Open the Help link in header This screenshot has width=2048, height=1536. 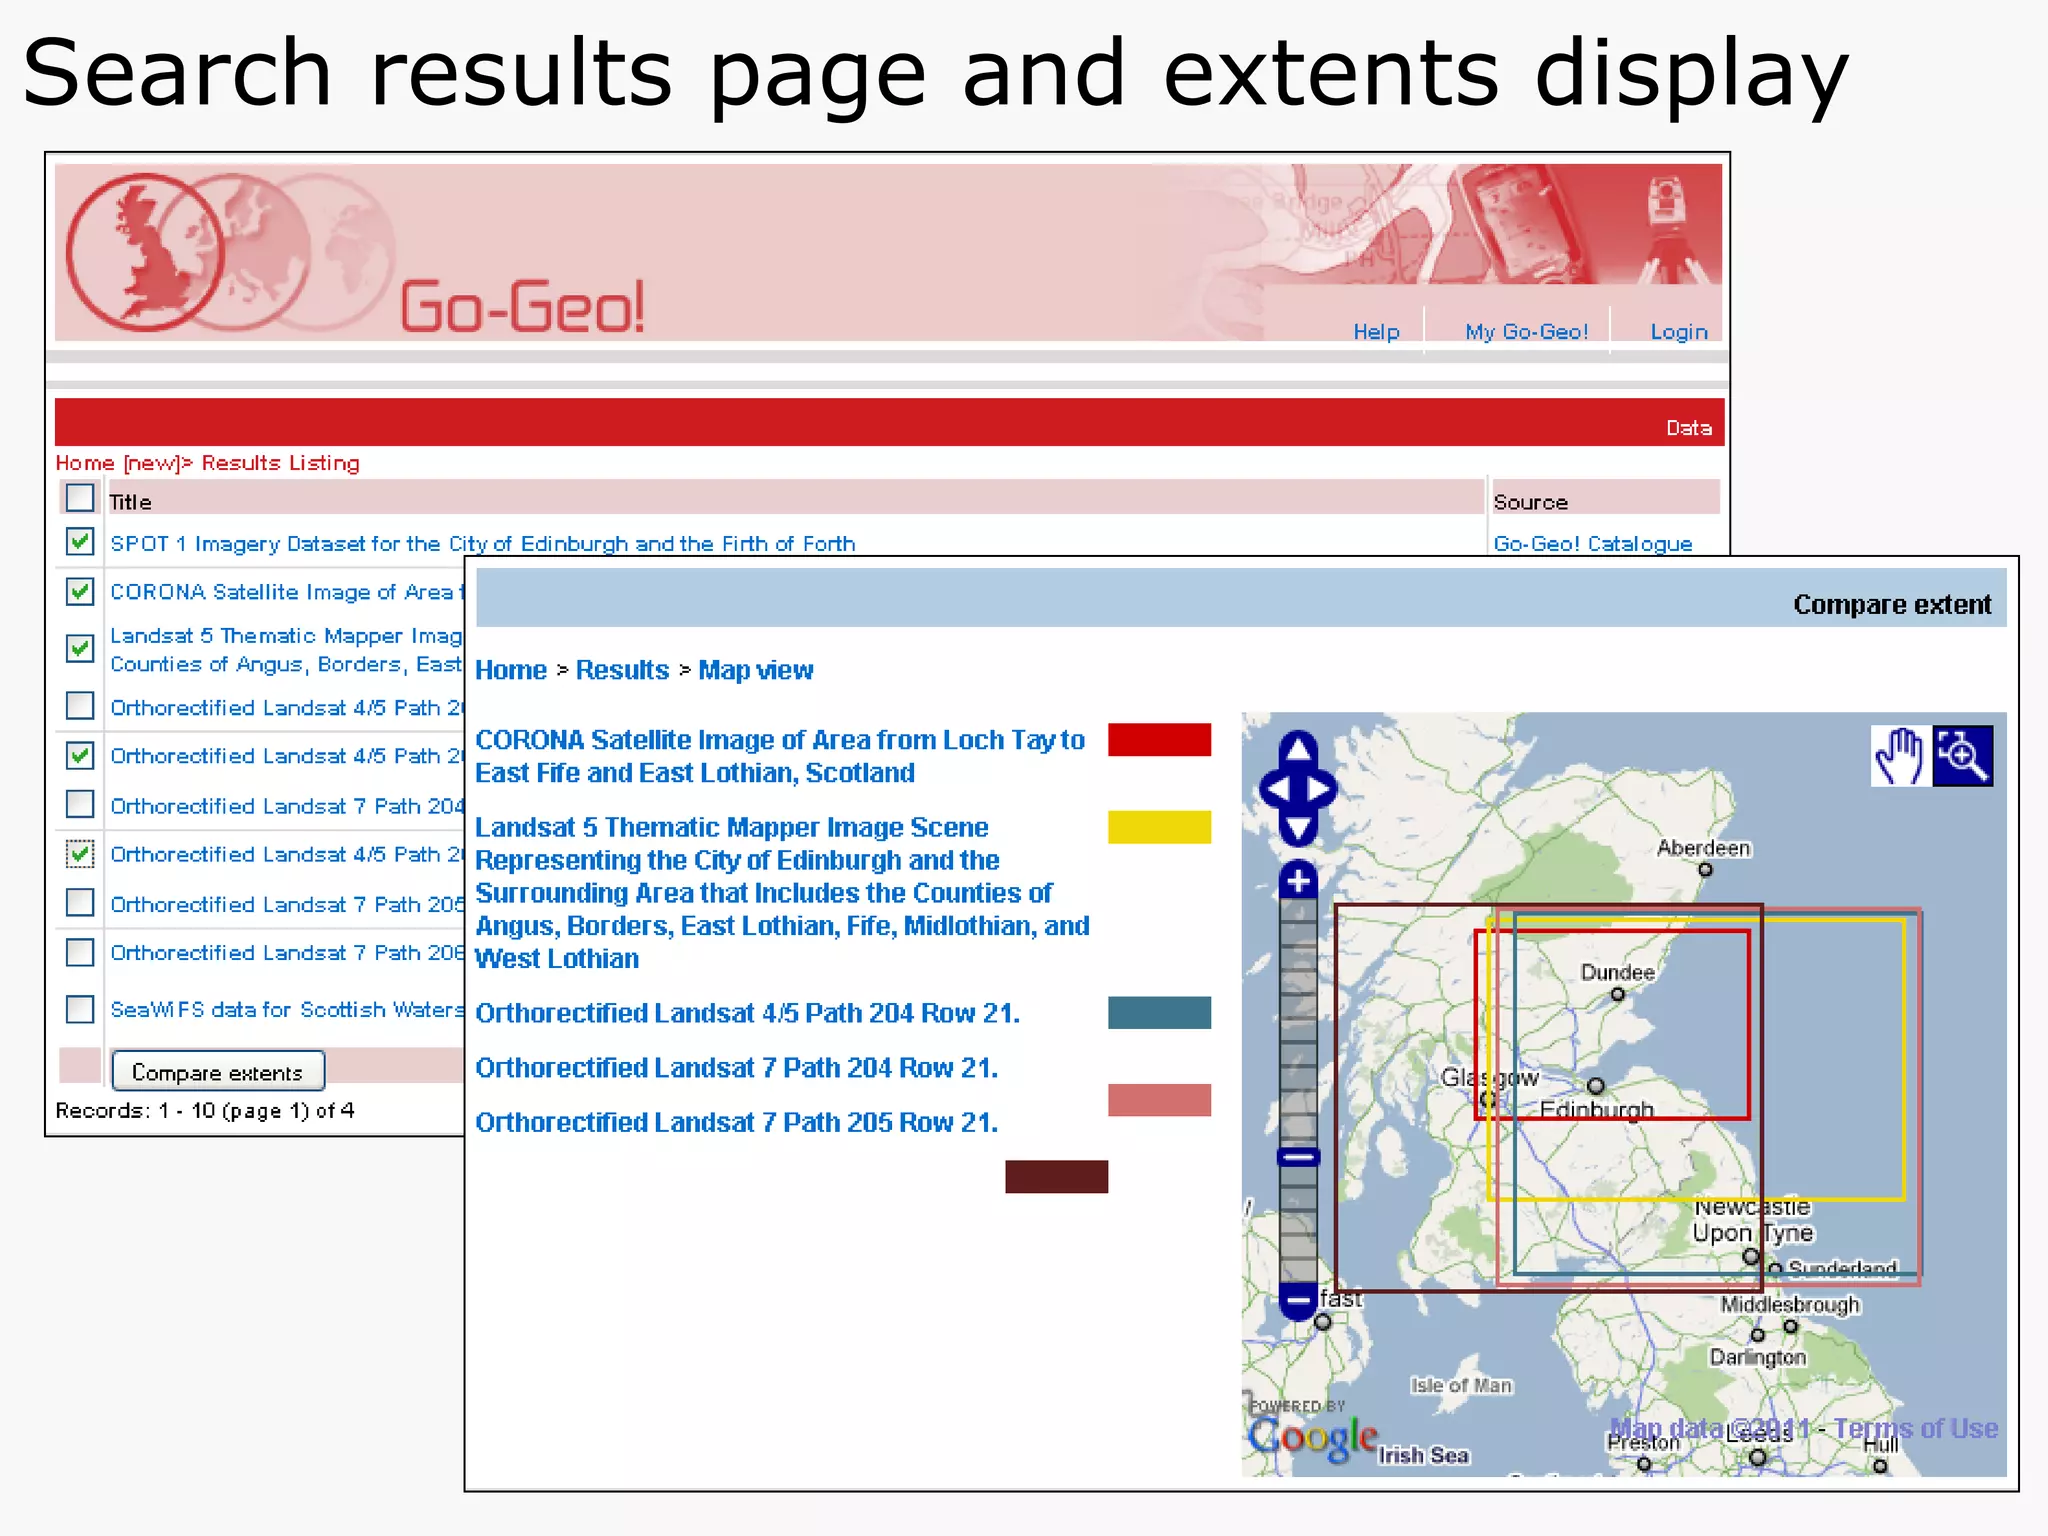(x=1376, y=332)
